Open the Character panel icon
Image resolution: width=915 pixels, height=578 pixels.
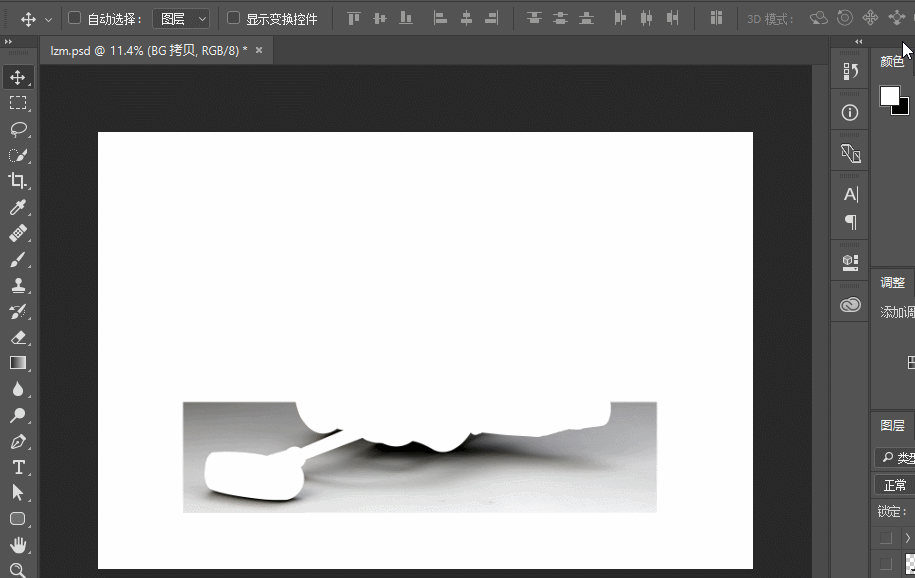click(850, 194)
